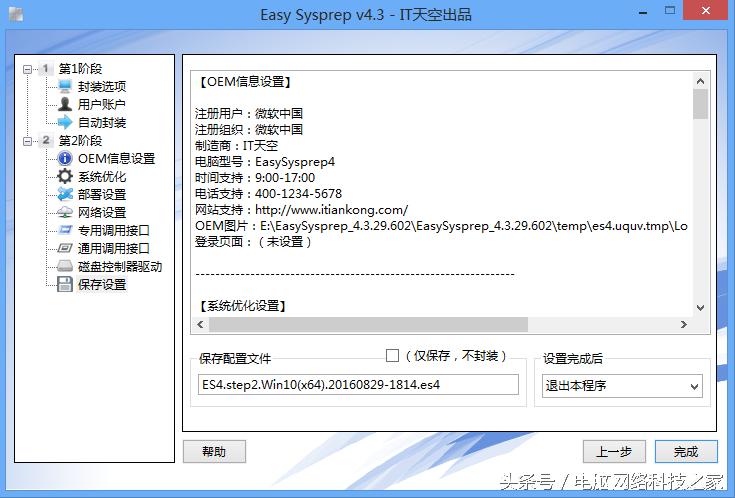The width and height of the screenshot is (735, 498).
Task: Open 磁盘控制器驱动 settings page
Action: [x=119, y=267]
